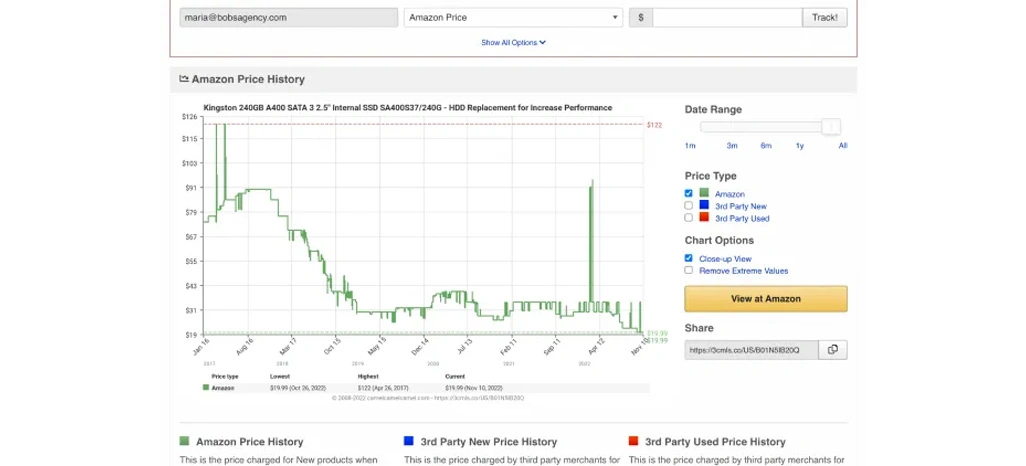Click the 3rd Party Used link
Viewport: 1026px width, 466px height.
pyautogui.click(x=742, y=219)
